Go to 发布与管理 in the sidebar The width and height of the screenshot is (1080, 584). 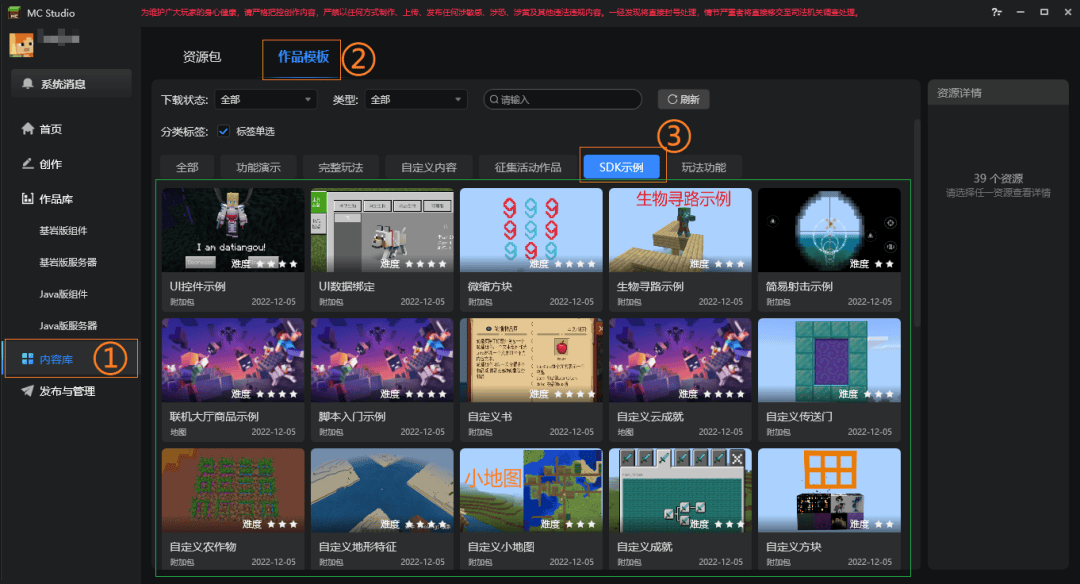69,390
